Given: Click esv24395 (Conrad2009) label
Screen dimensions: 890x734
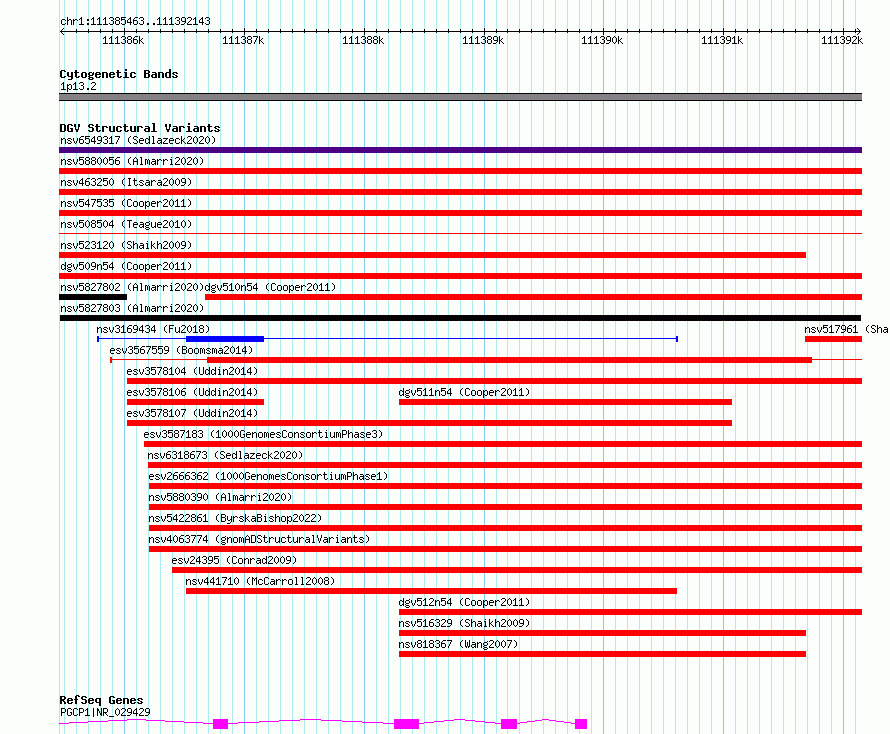Looking at the screenshot, I should pyautogui.click(x=234, y=560).
